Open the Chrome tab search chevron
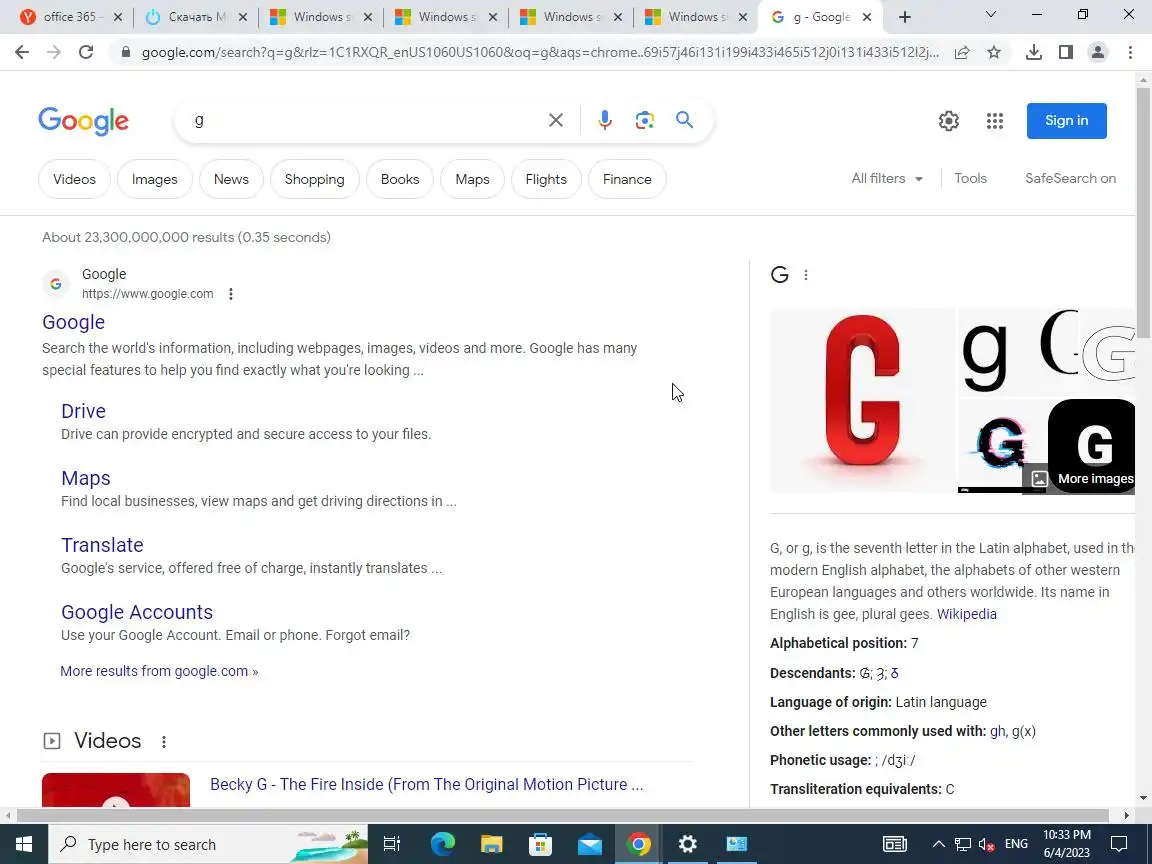 click(x=990, y=15)
